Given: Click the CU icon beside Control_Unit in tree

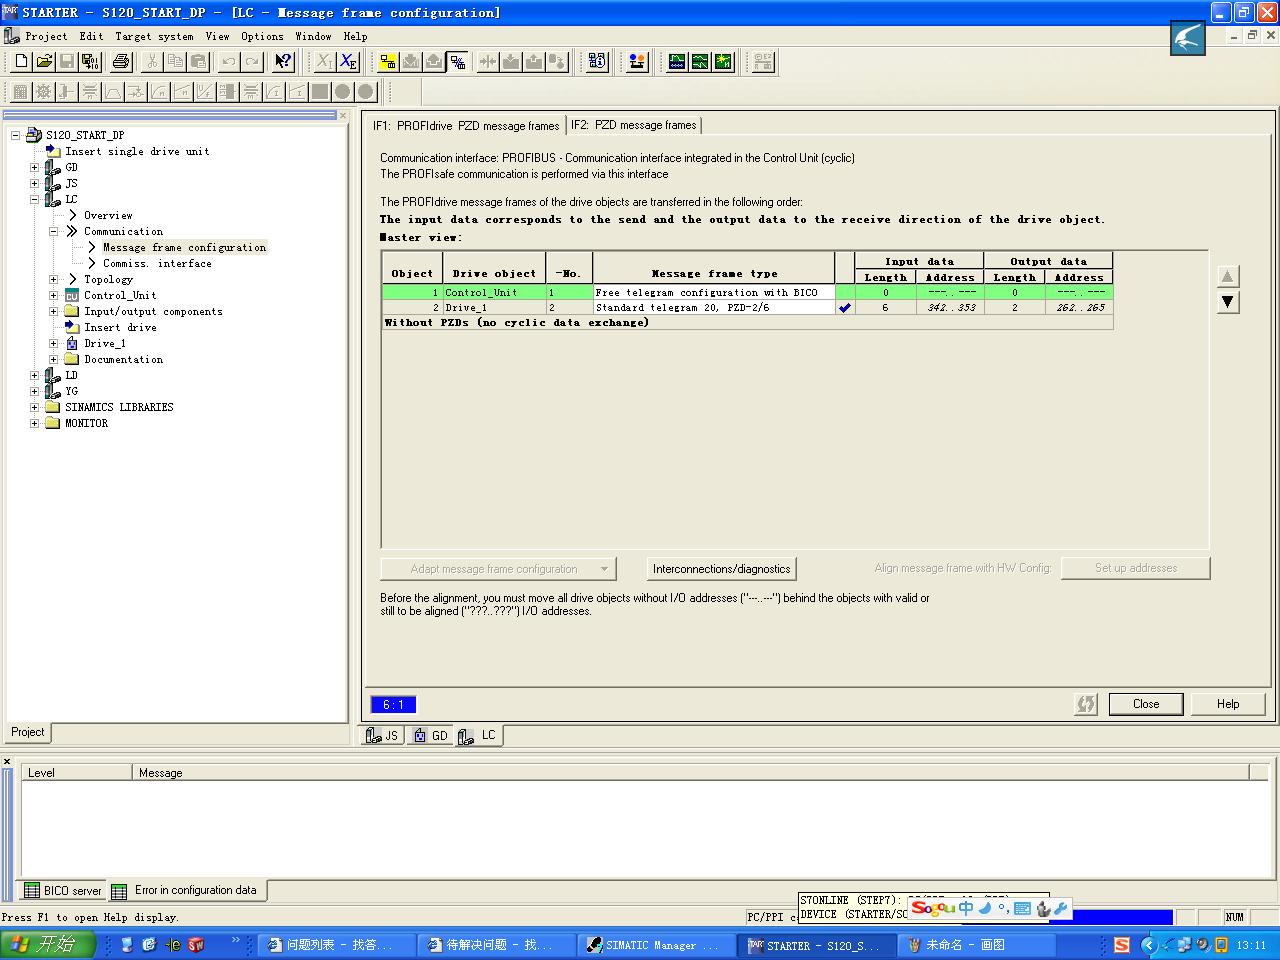Looking at the screenshot, I should tap(72, 295).
